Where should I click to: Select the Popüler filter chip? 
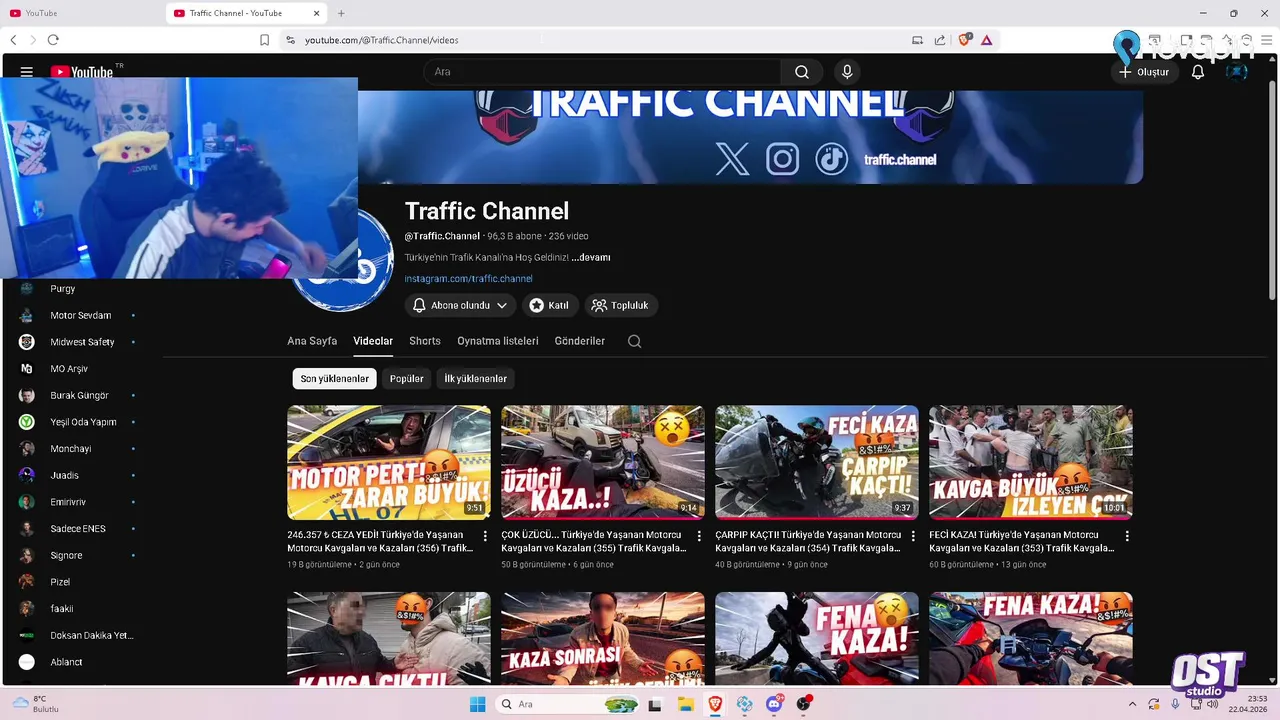click(406, 379)
